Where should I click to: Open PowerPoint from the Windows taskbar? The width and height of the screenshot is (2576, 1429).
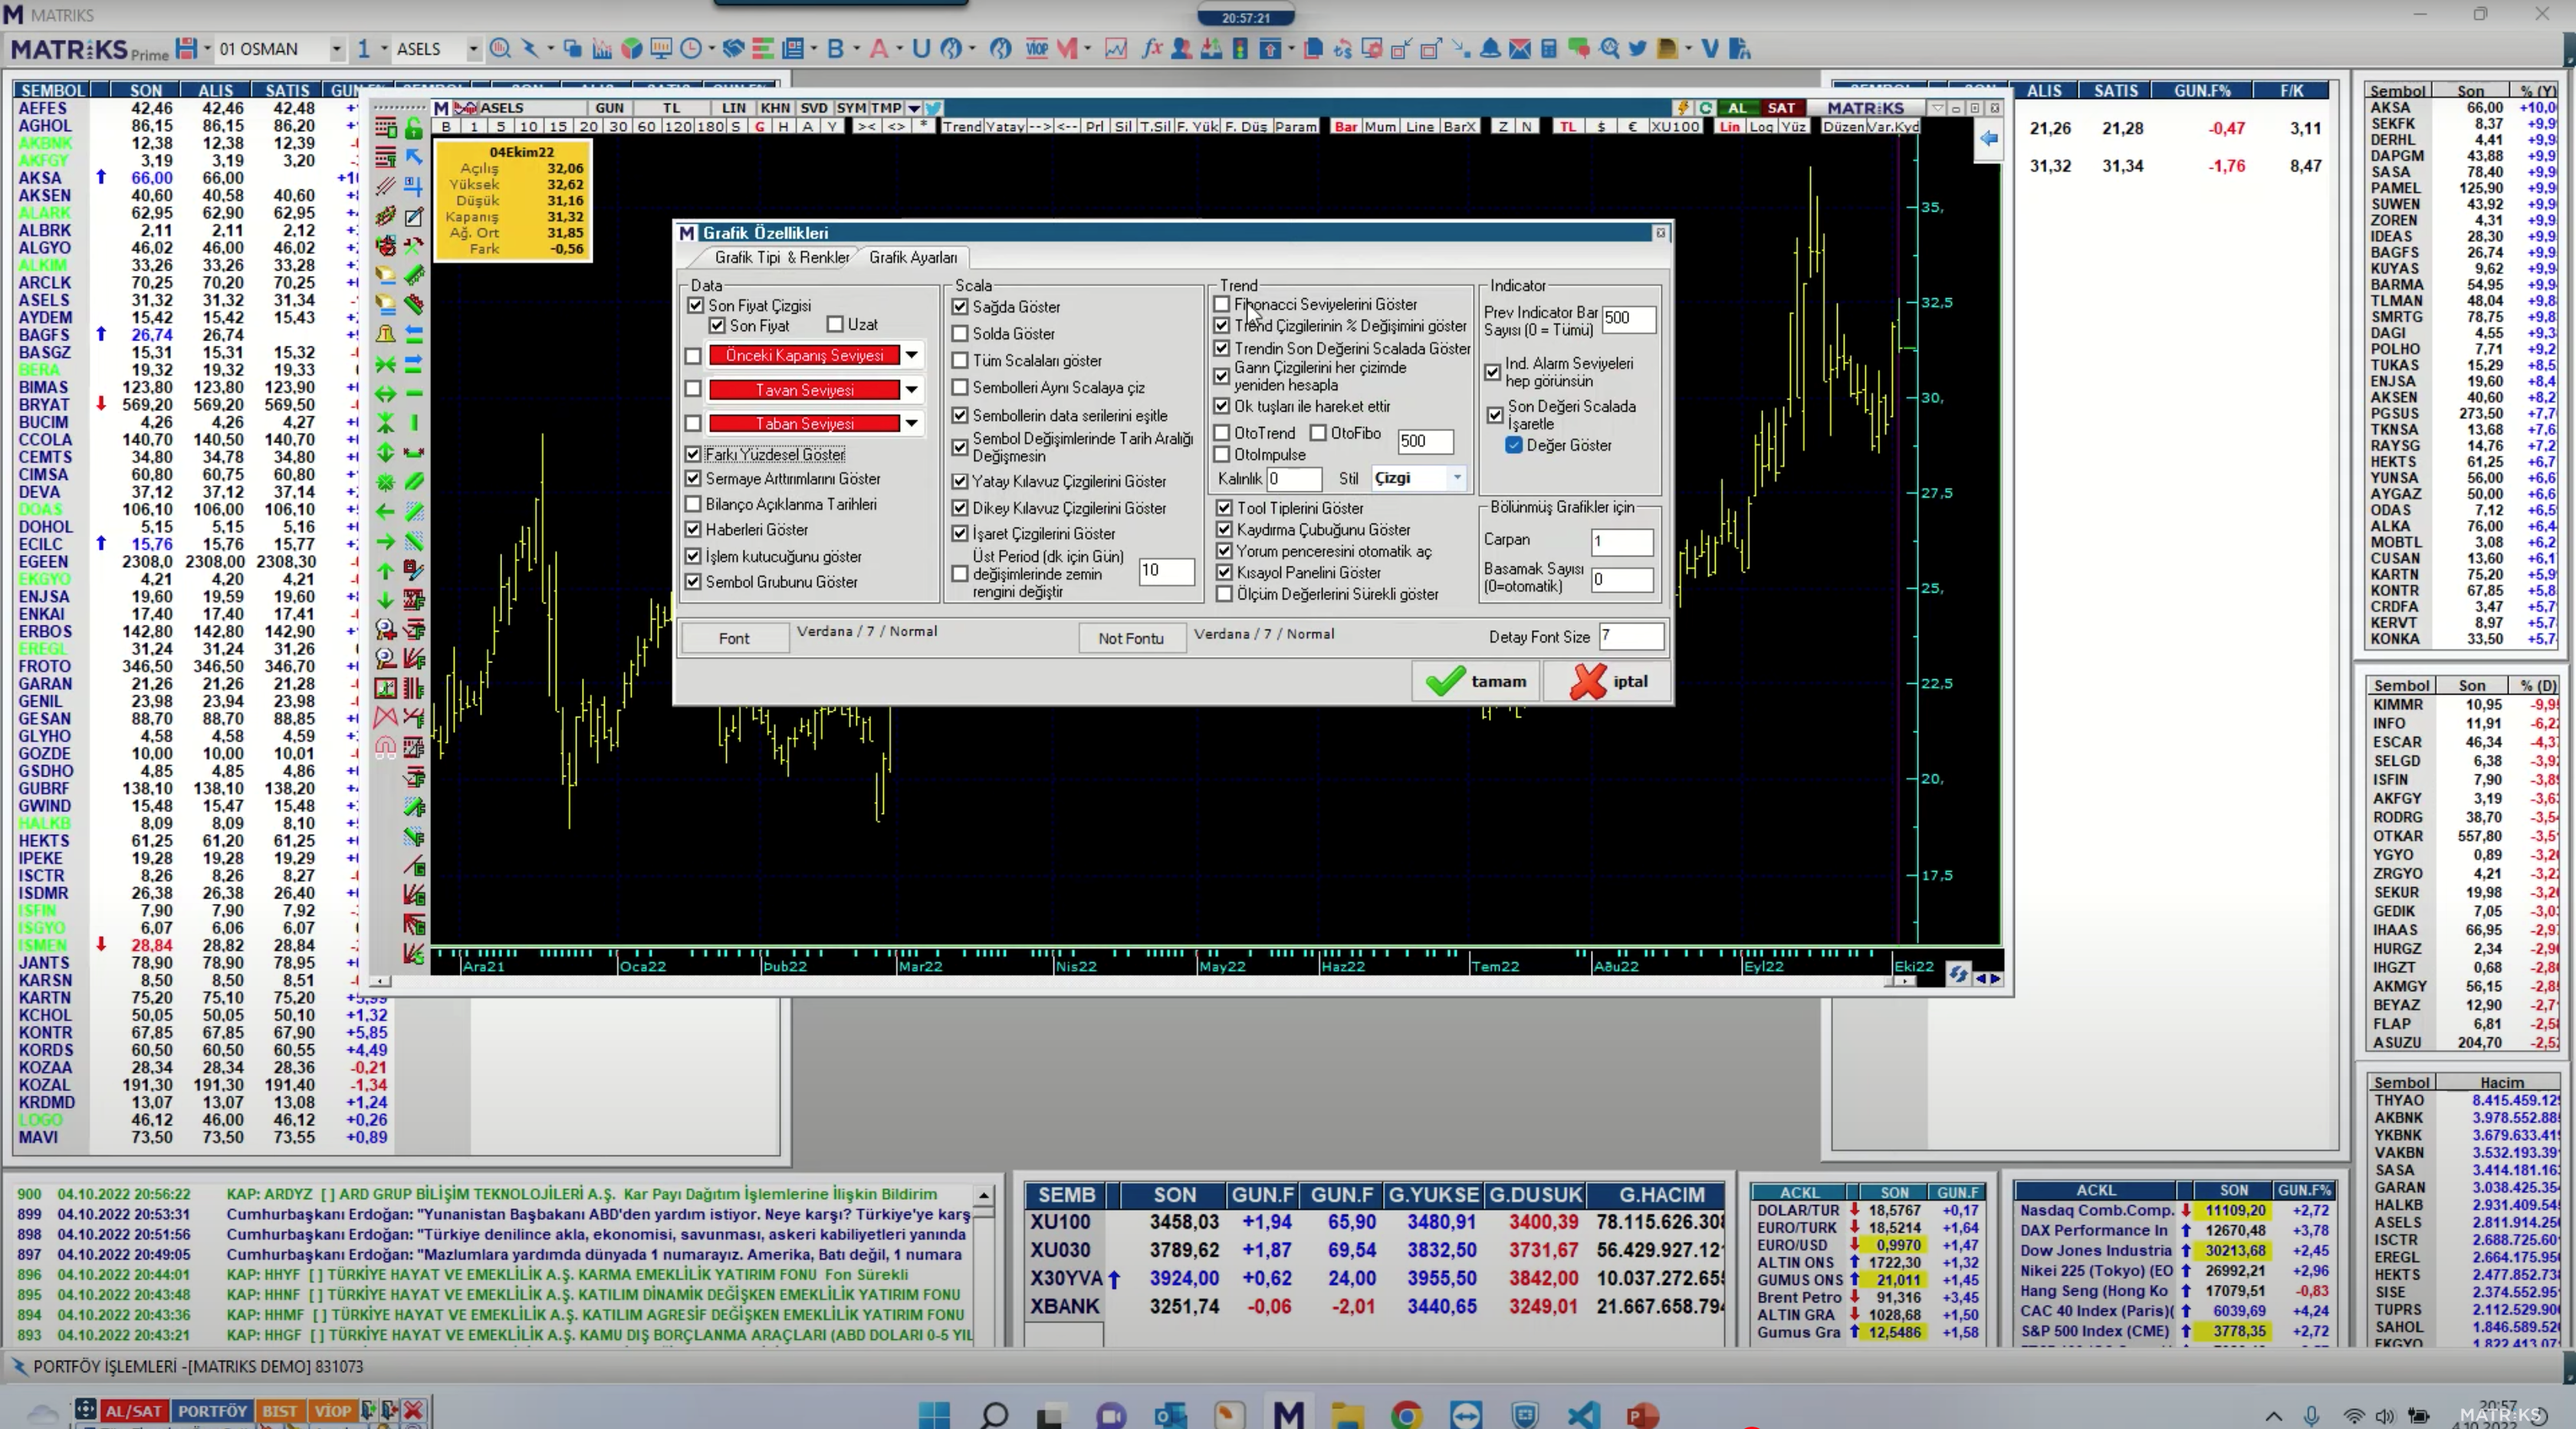click(1643, 1414)
